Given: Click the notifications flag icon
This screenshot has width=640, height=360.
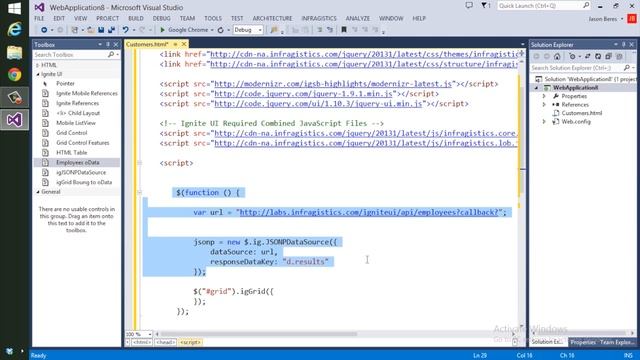Looking at the screenshot, I should [484, 5].
